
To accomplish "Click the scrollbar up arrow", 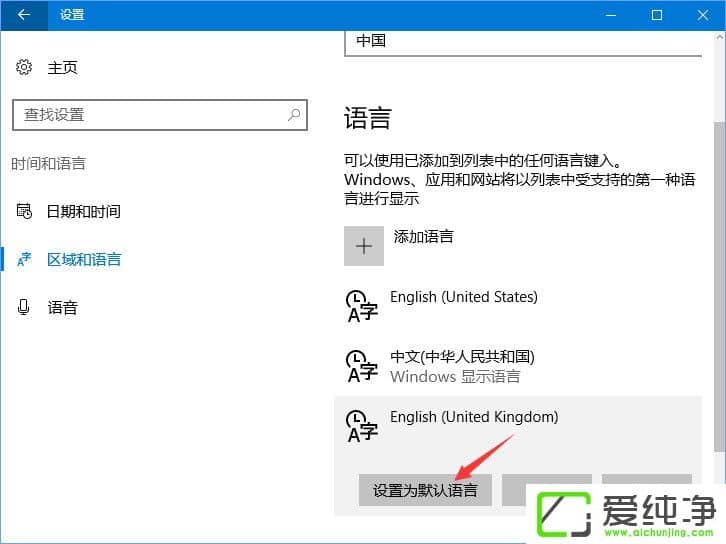I will pos(720,37).
